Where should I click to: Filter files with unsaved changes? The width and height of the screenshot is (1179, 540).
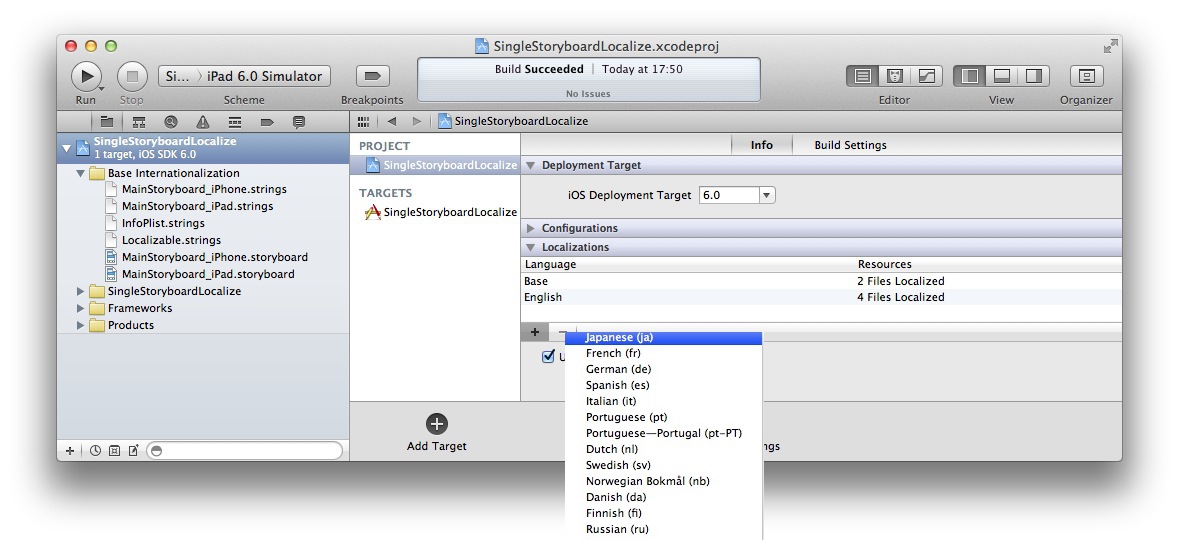click(133, 451)
